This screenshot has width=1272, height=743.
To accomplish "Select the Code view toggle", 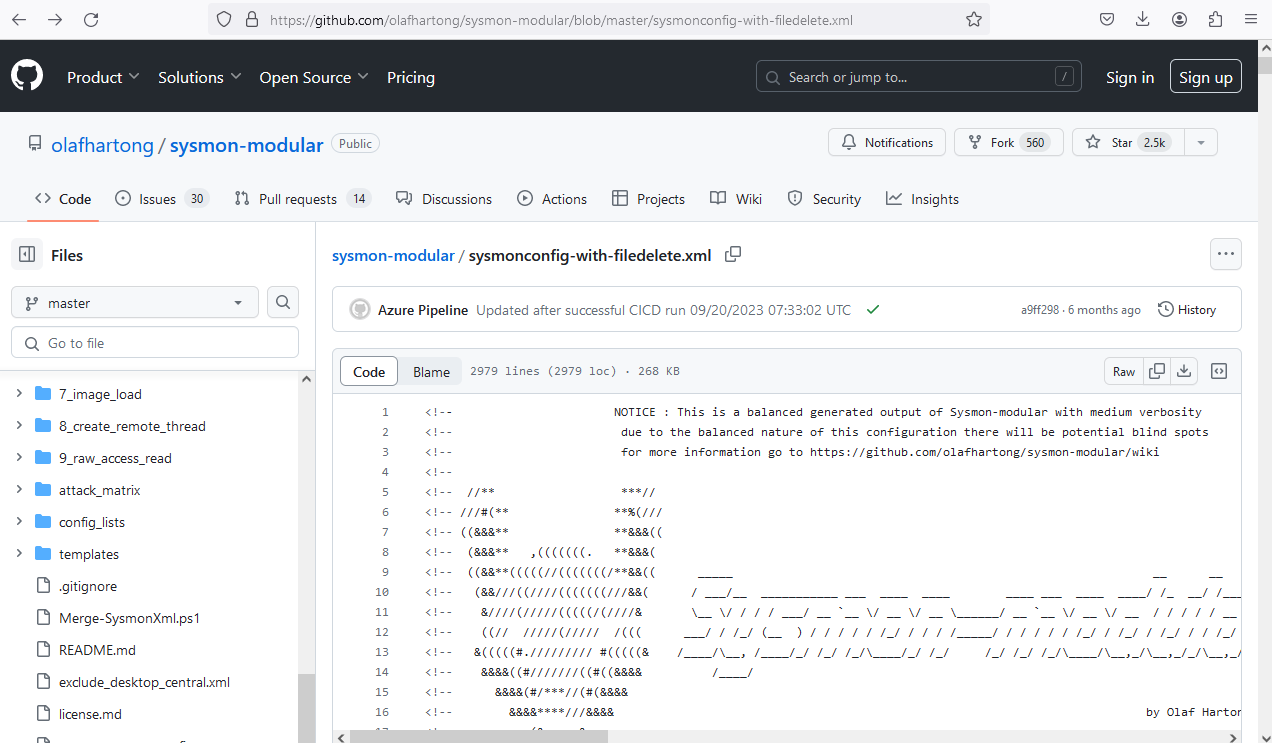I will point(369,371).
